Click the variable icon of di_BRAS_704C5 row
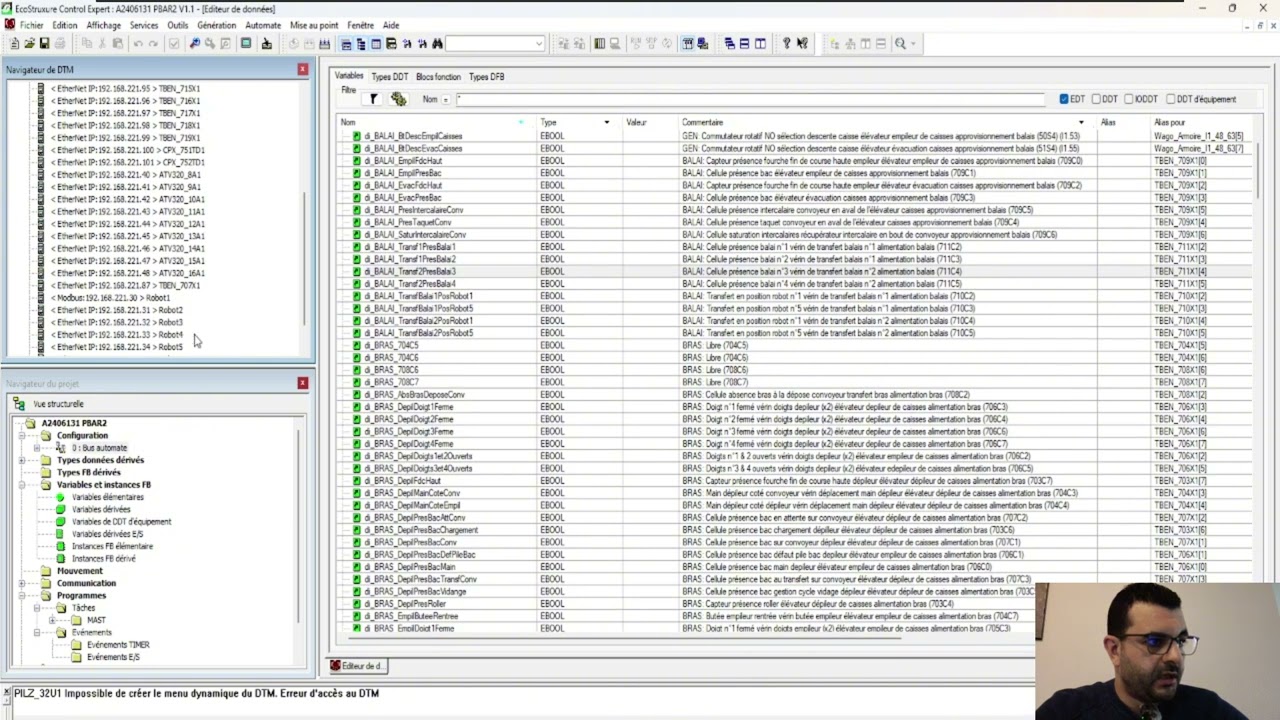Image resolution: width=1280 pixels, height=720 pixels. (x=356, y=345)
